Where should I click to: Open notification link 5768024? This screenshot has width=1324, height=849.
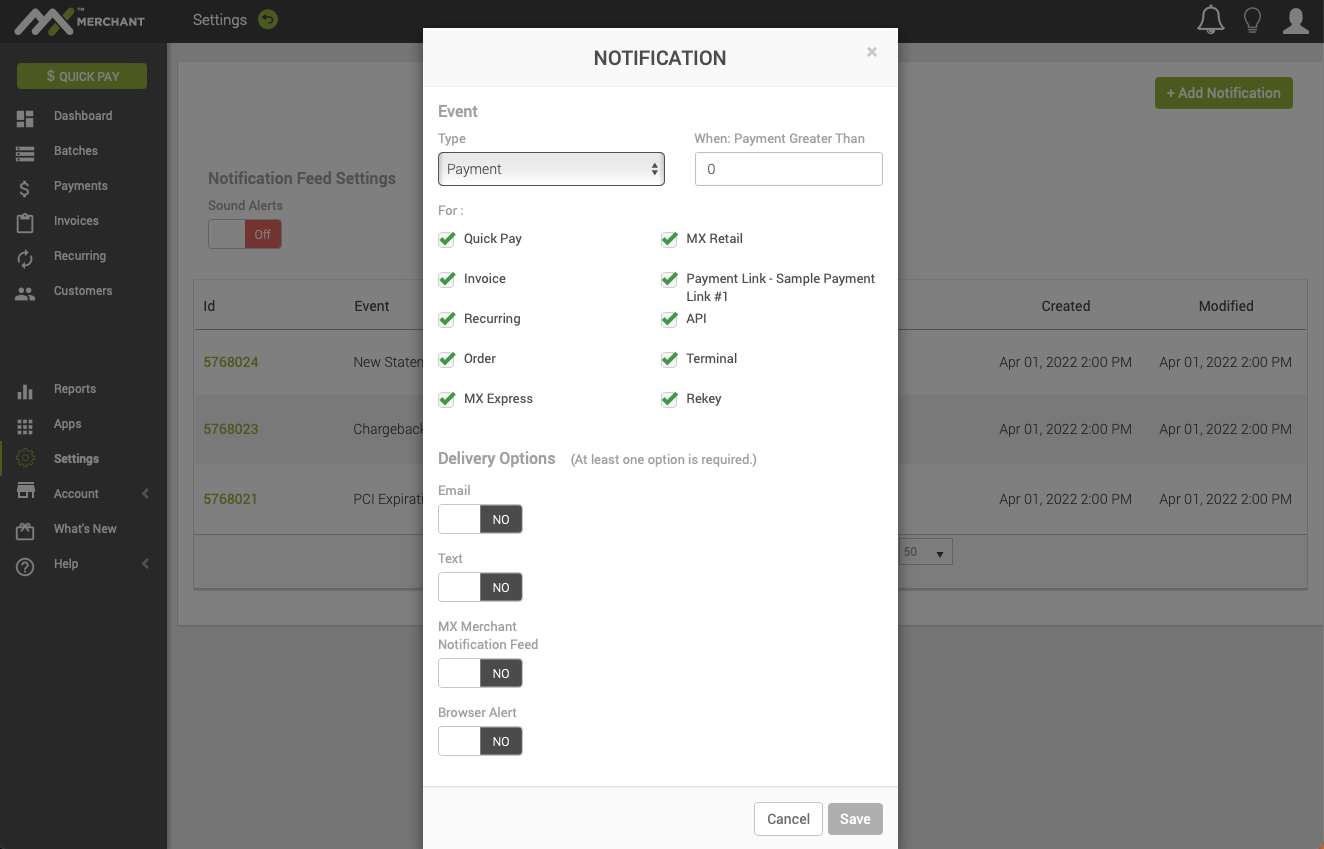(231, 362)
